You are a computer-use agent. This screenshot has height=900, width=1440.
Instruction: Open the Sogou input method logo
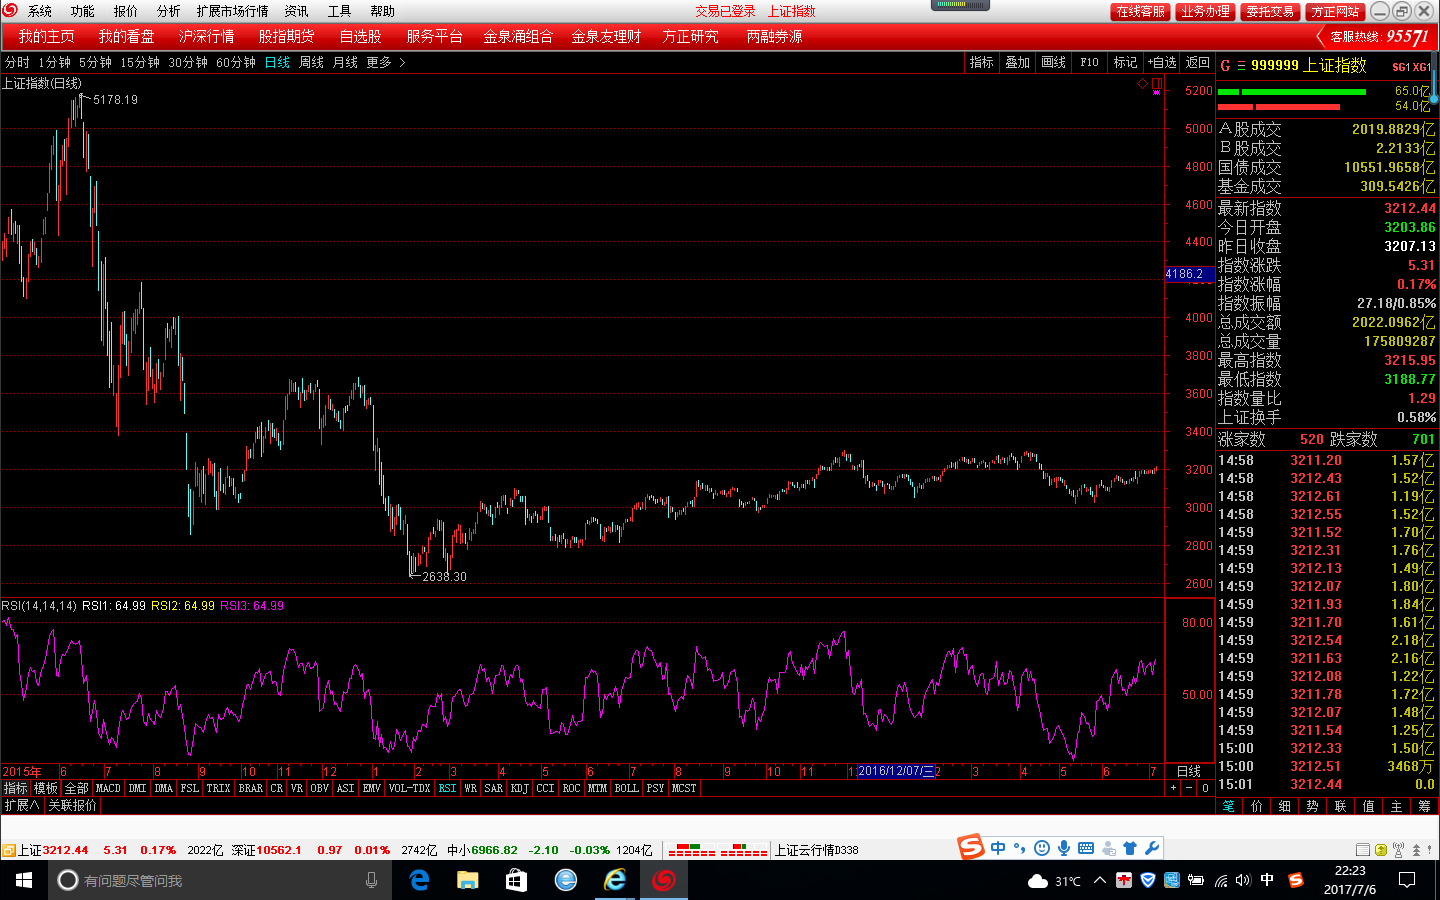point(971,847)
